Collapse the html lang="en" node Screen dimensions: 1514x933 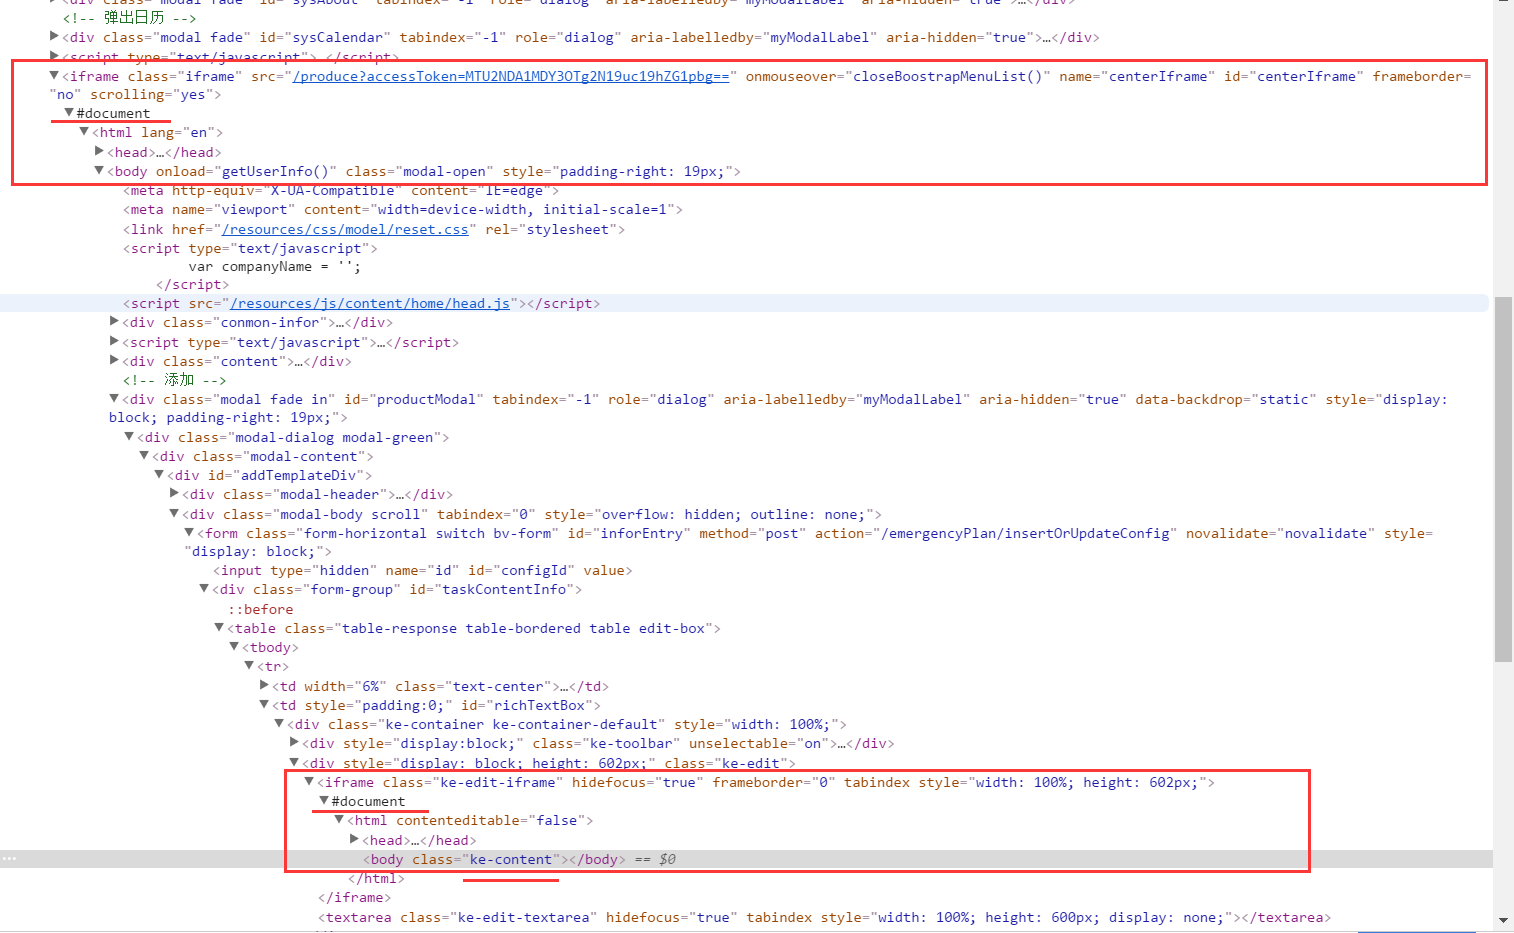pyautogui.click(x=84, y=131)
